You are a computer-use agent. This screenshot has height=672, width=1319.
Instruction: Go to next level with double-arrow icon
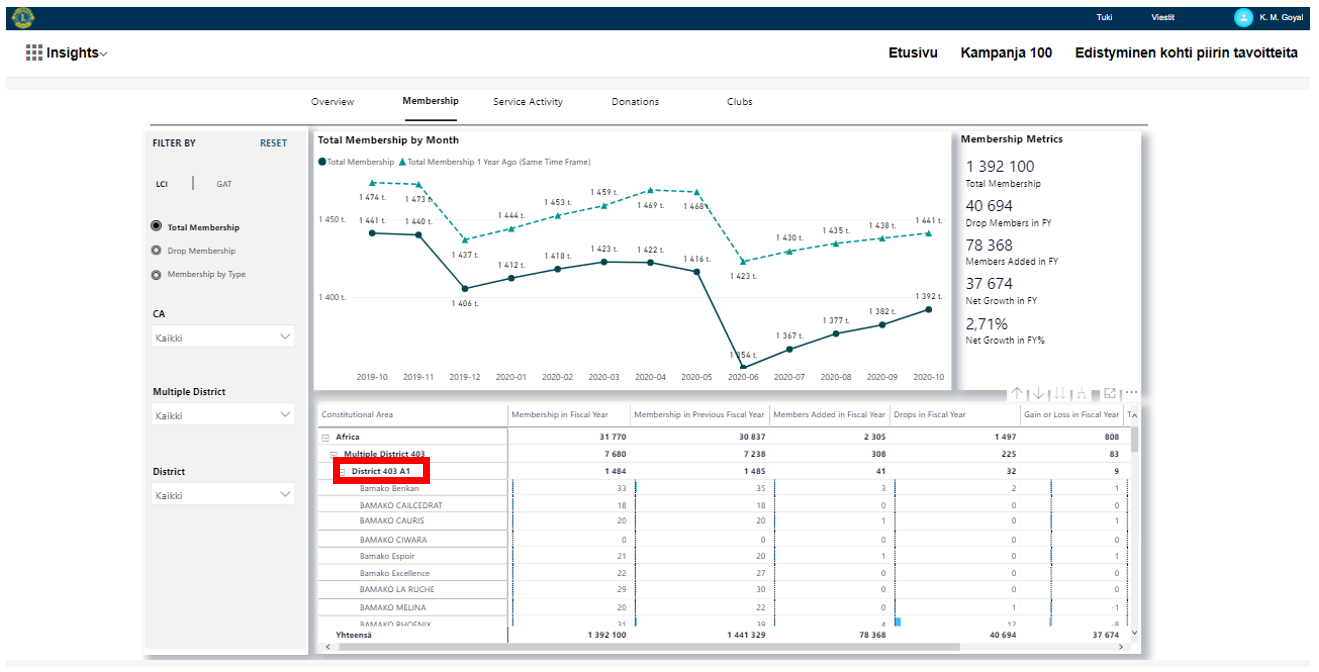click(x=1058, y=394)
